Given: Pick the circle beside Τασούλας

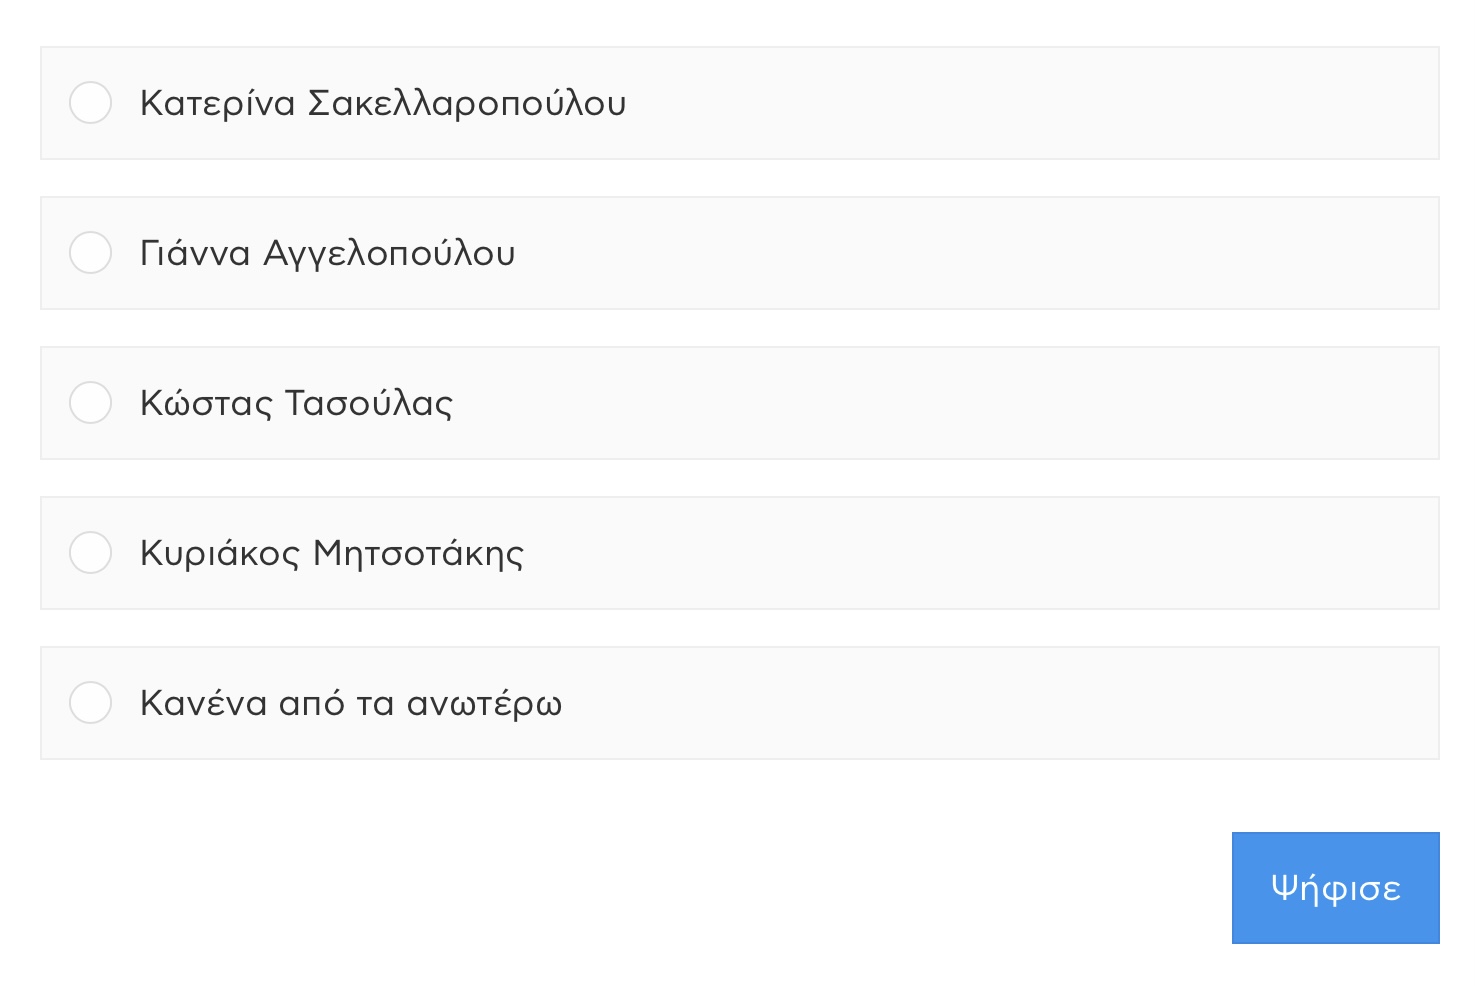Looking at the screenshot, I should point(90,403).
